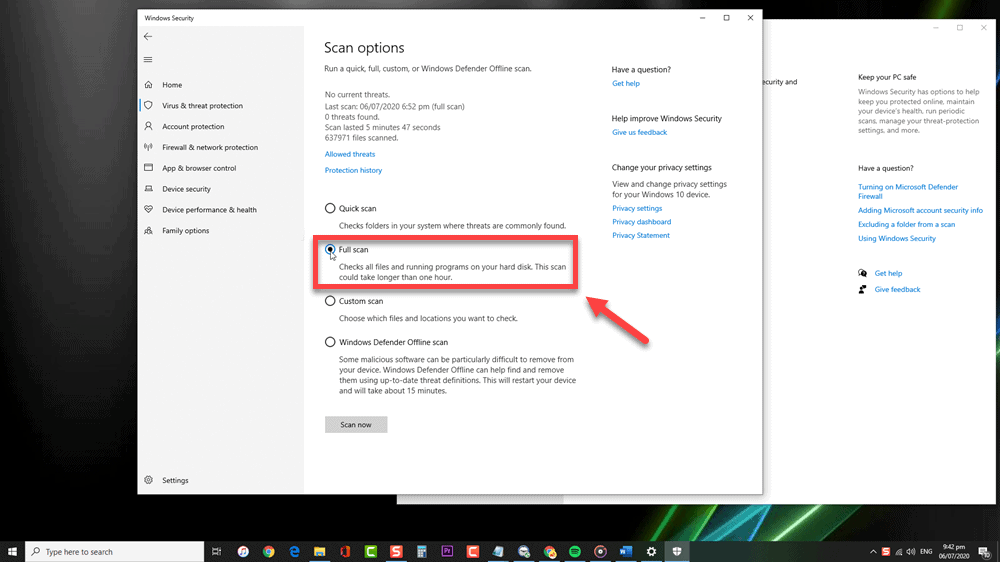Open the Protection history link

coord(353,170)
